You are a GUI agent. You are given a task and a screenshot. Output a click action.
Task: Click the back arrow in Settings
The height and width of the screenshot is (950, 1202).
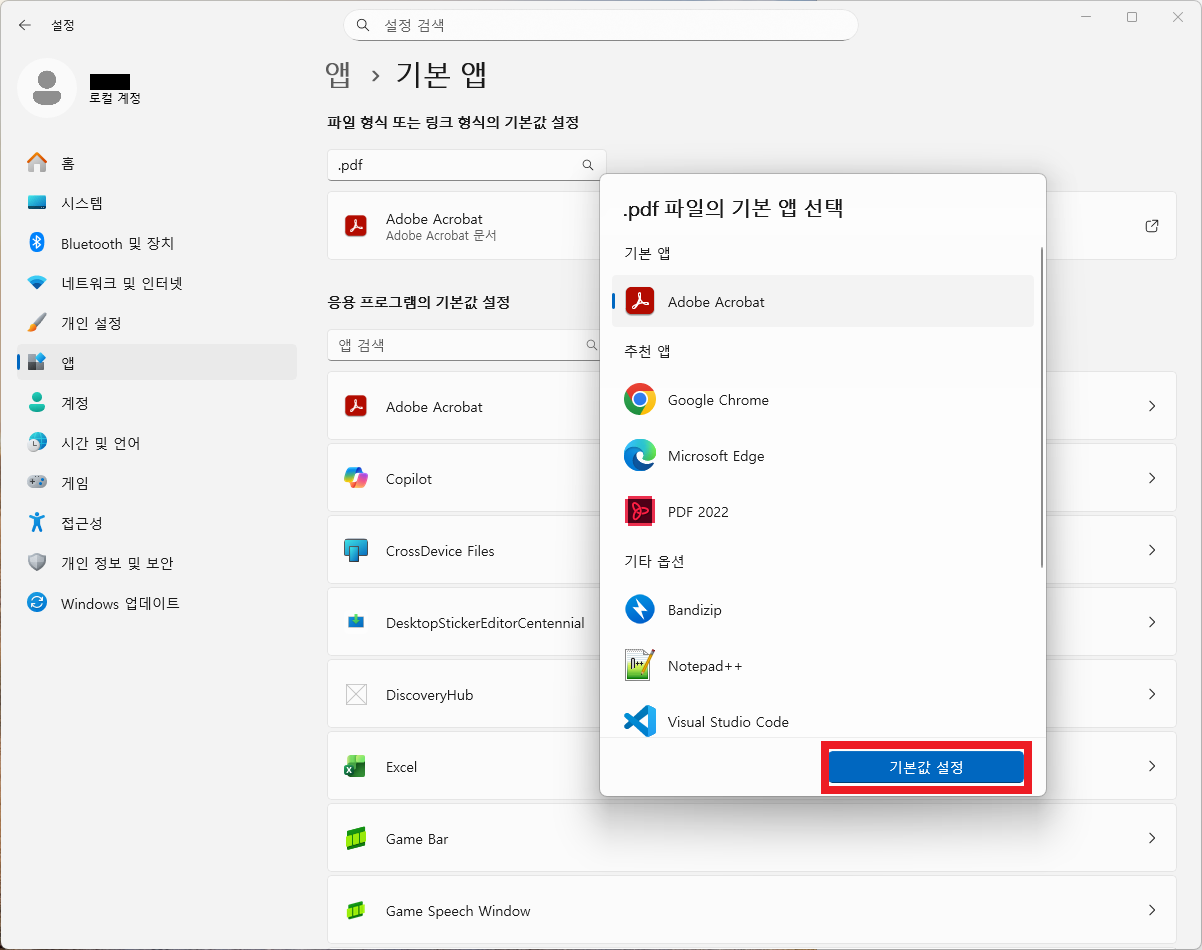(x=25, y=25)
